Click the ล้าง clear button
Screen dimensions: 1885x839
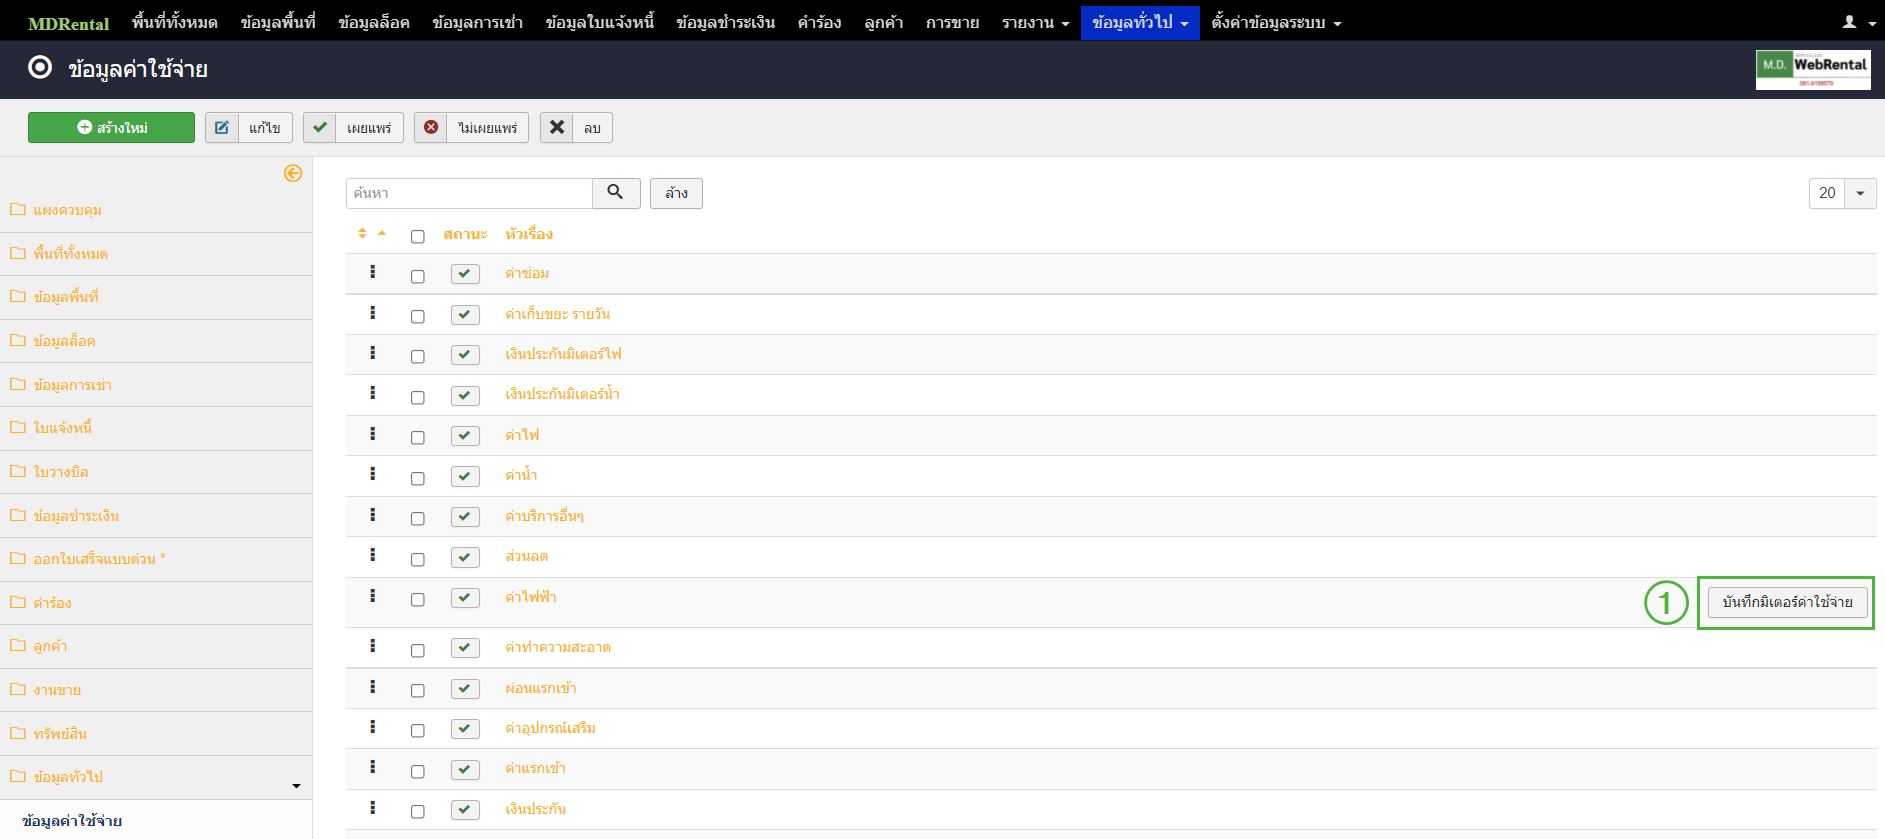[676, 193]
